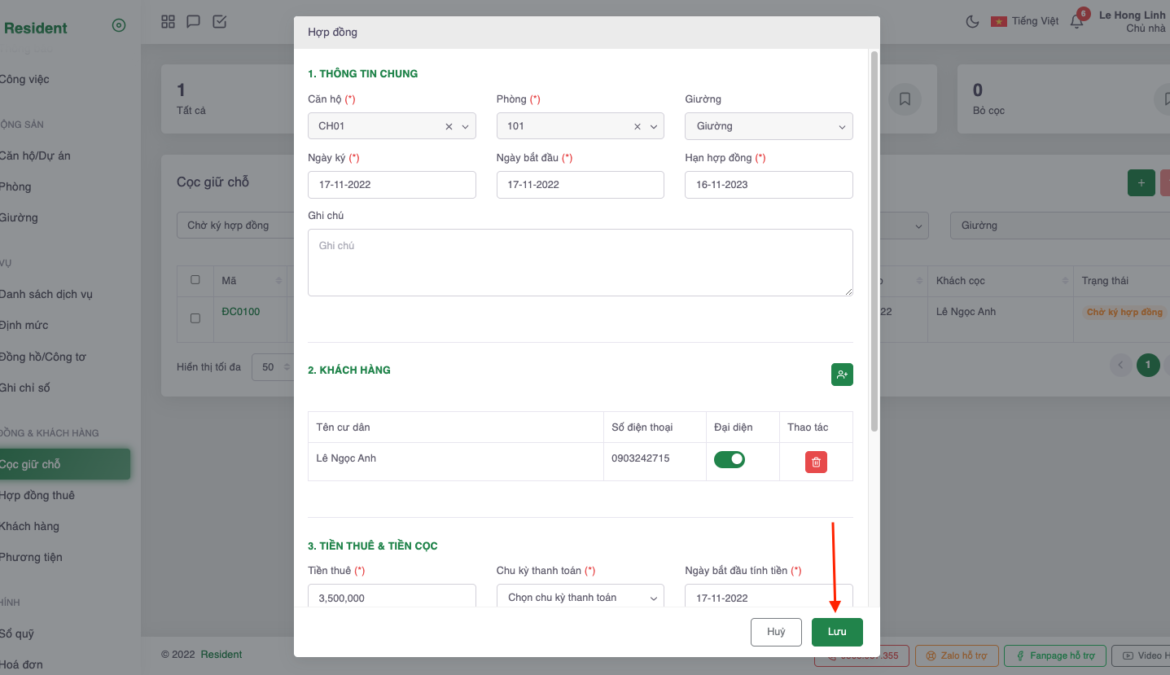Screen dimensions: 1170x675
Task: Open the checklist task icon in top bar
Action: [220, 22]
